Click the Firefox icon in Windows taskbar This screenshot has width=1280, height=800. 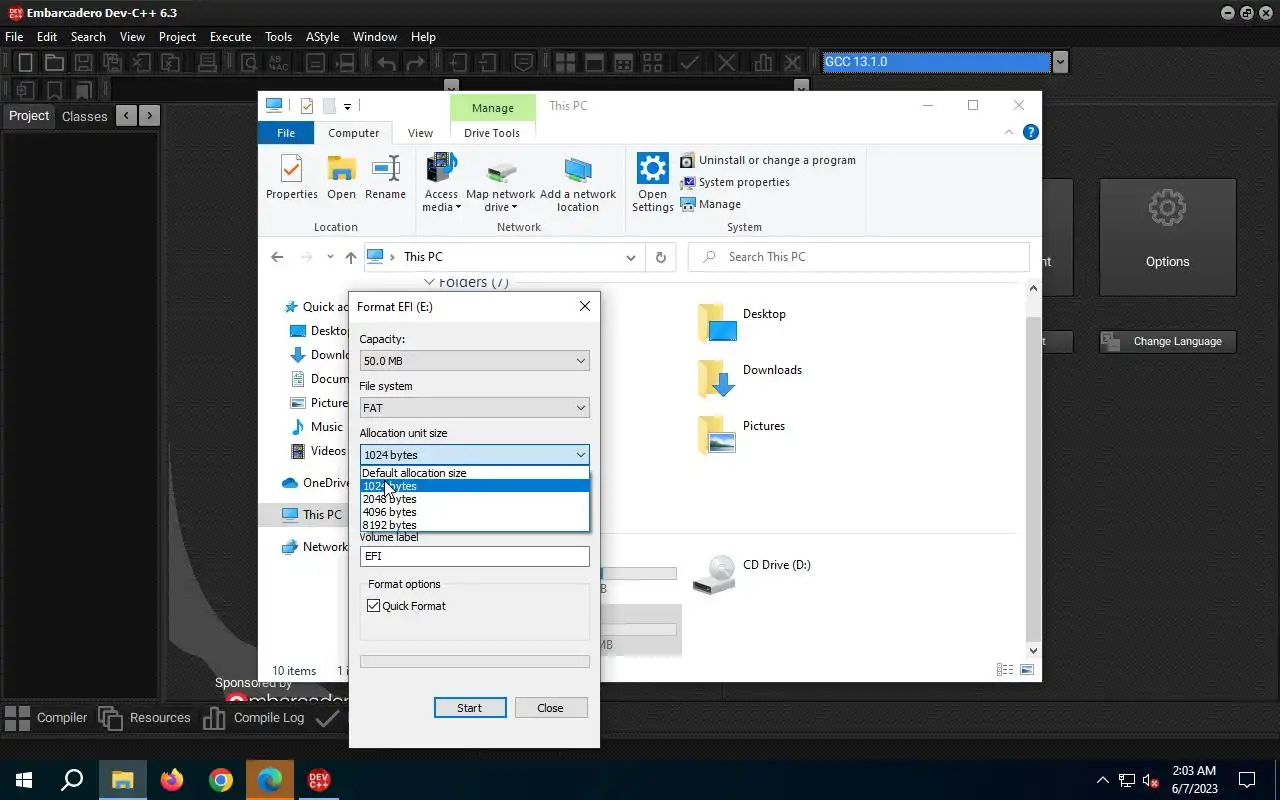(172, 780)
